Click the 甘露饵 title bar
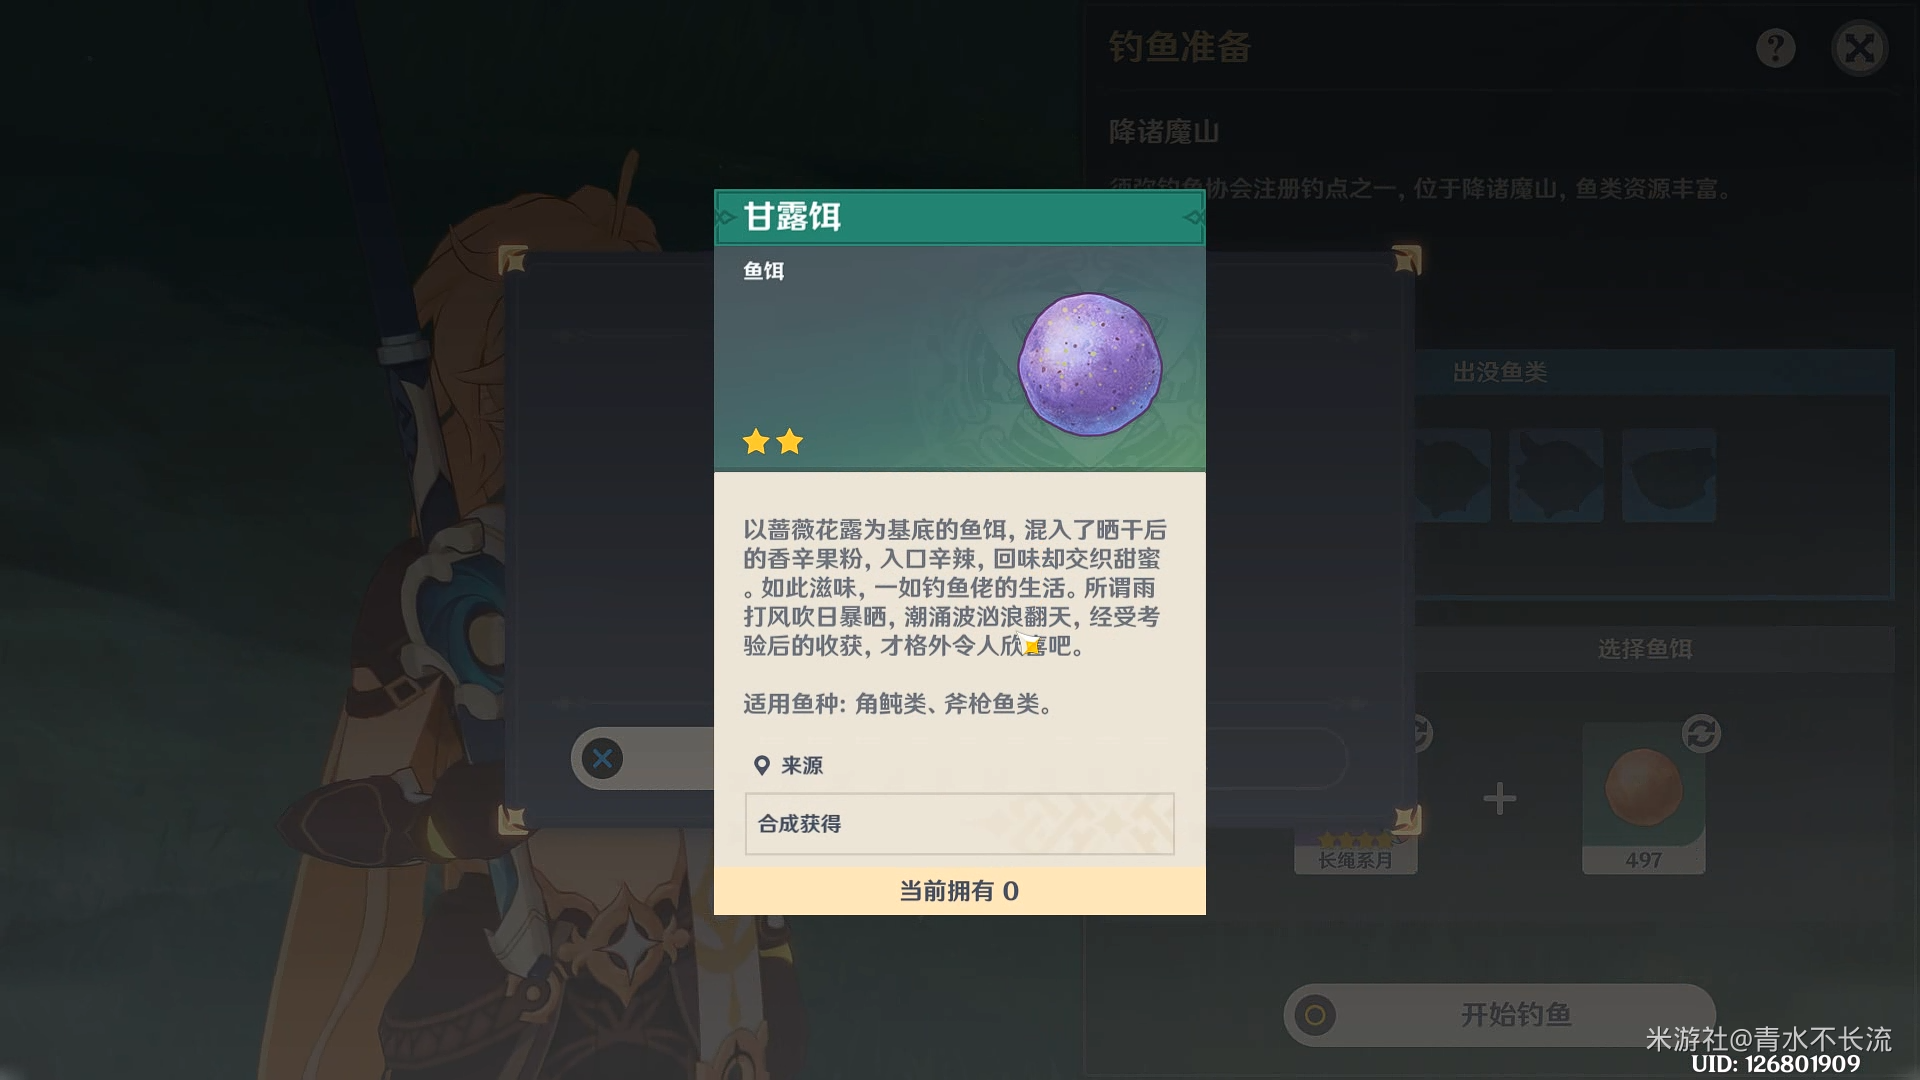The image size is (1920, 1080). (960, 217)
